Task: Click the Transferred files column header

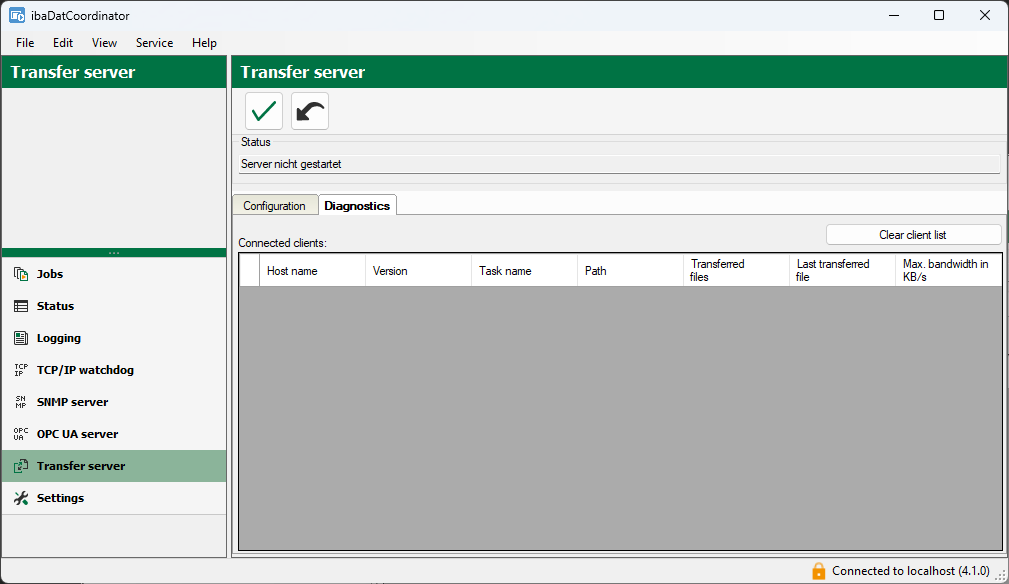Action: tap(736, 271)
